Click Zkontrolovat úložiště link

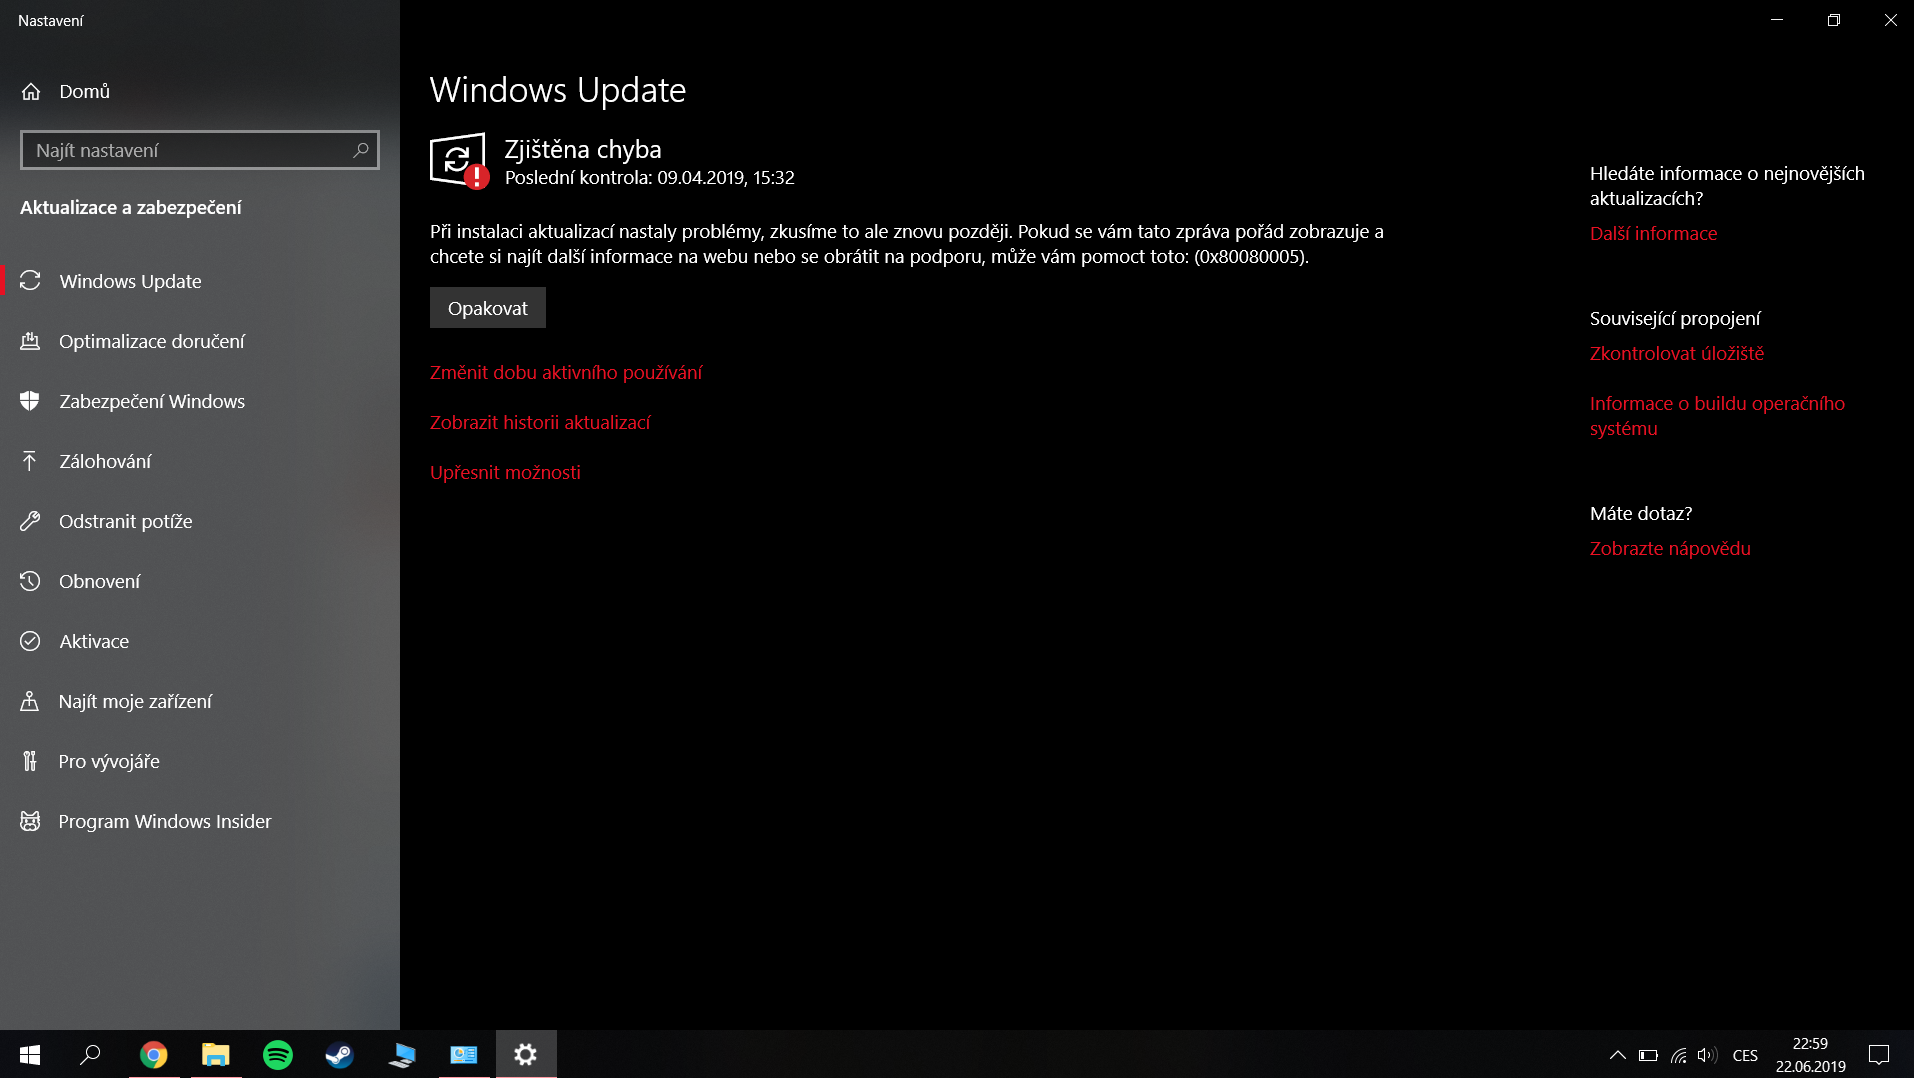[1677, 353]
